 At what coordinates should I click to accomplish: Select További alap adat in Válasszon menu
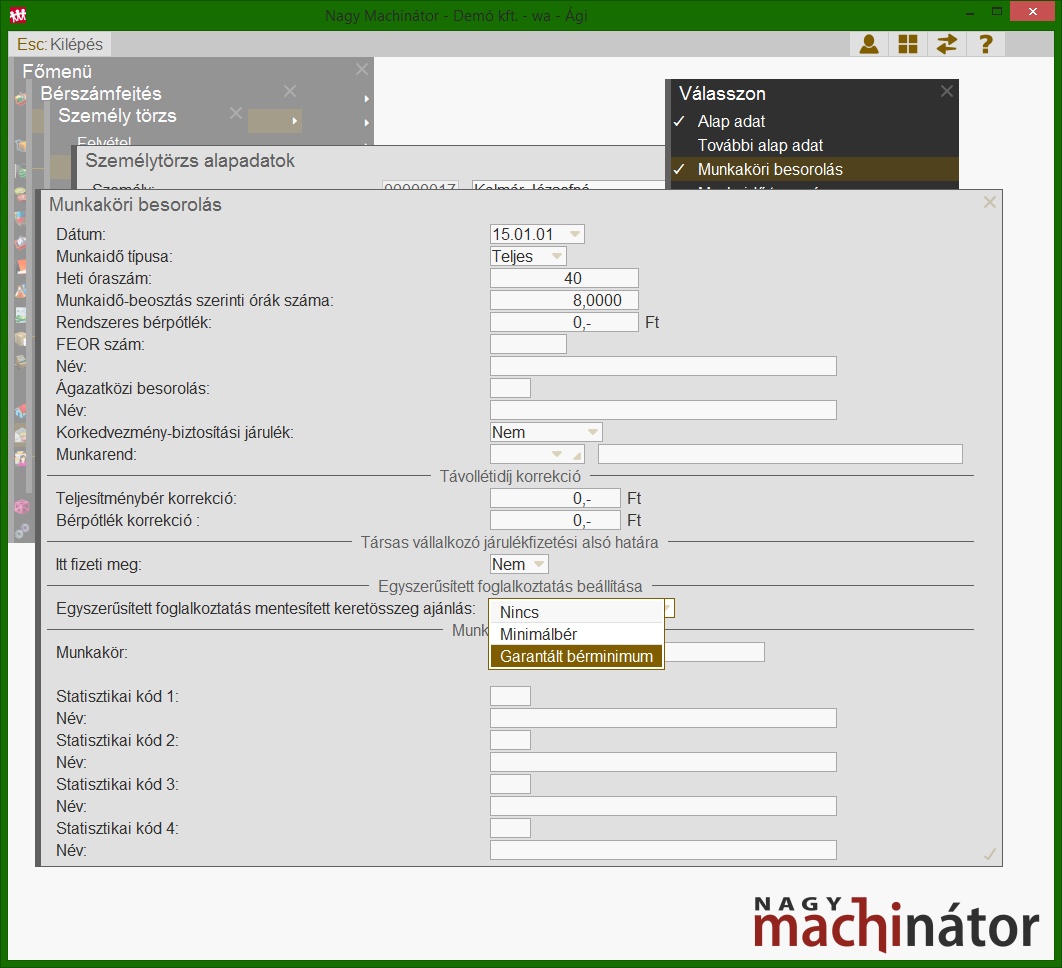coord(815,146)
